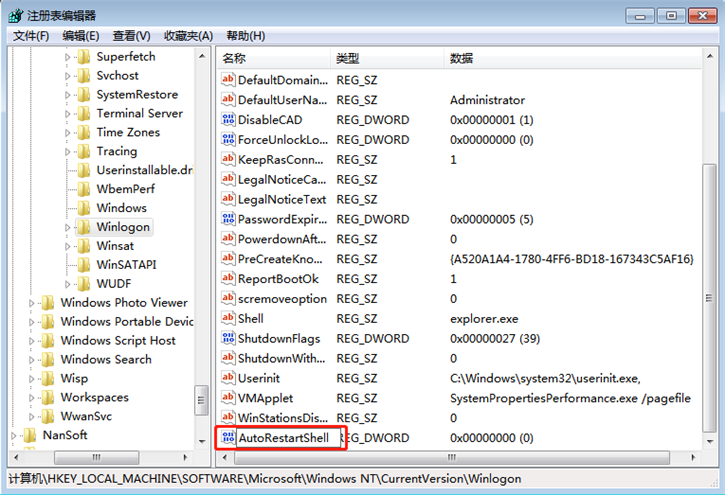725x495 pixels.
Task: Select the PasswordExpiryWarning DWORD icon
Action: coord(228,219)
